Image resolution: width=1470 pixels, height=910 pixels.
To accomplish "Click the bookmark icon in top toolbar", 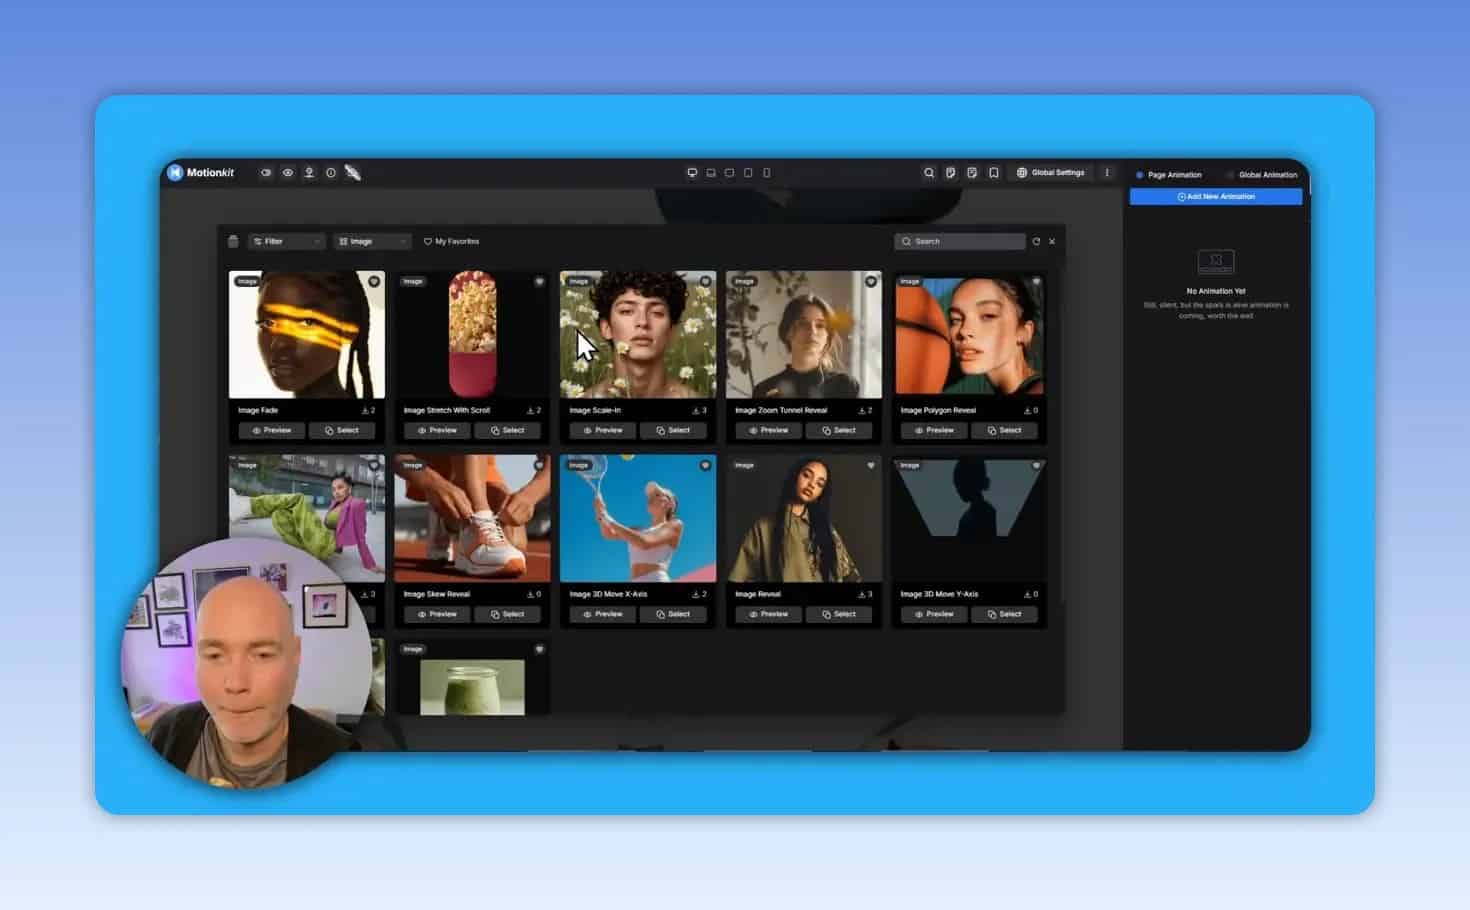I will pyautogui.click(x=994, y=173).
